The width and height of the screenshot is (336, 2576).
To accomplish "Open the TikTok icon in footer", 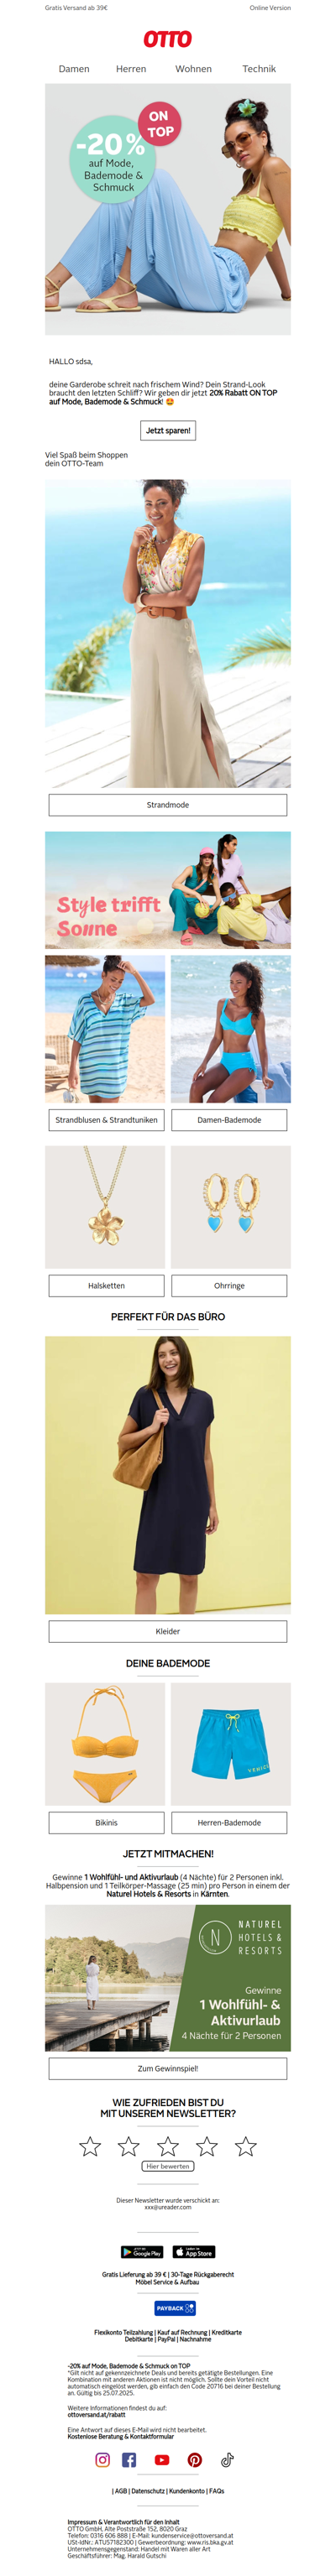I will tap(227, 2459).
